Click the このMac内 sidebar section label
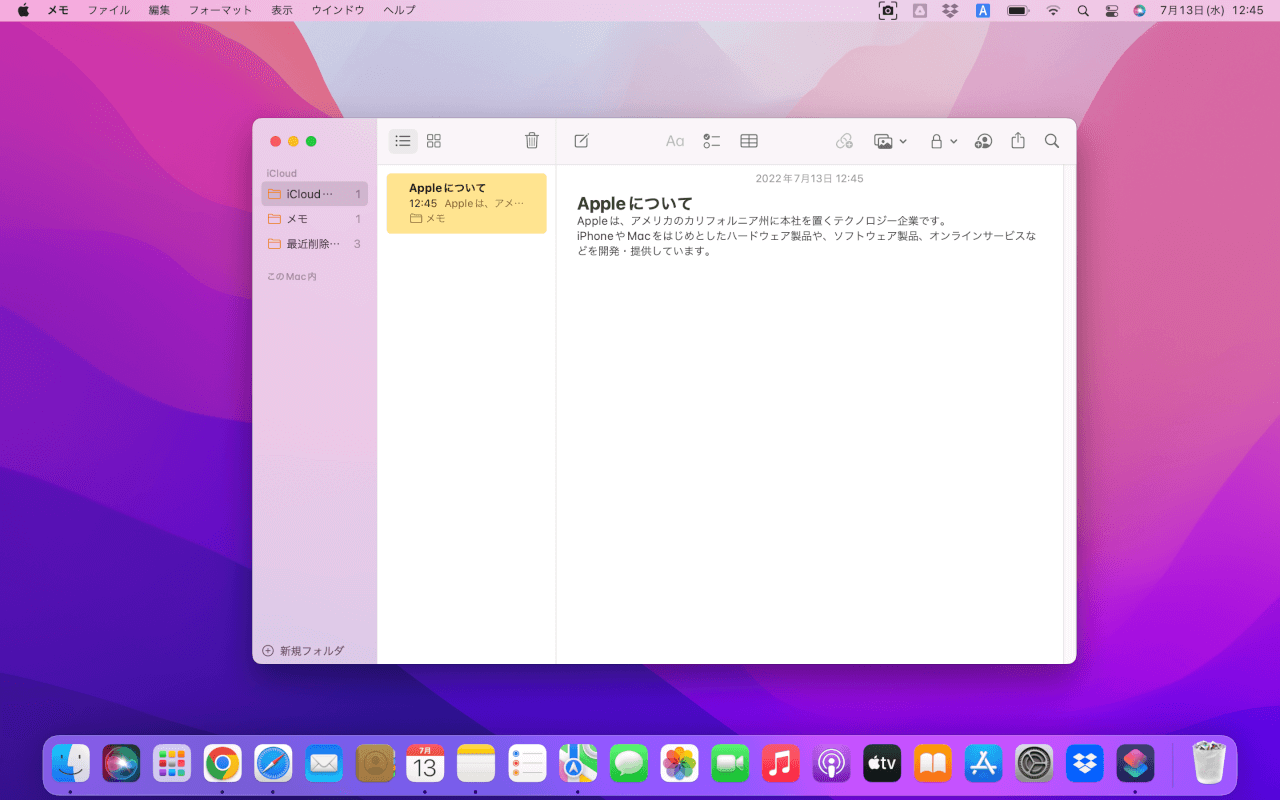Viewport: 1280px width, 800px height. pyautogui.click(x=292, y=276)
